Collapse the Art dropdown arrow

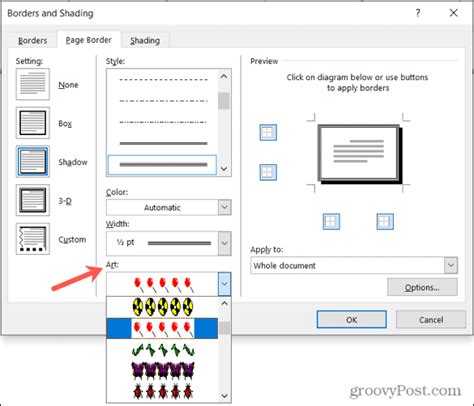pos(224,284)
